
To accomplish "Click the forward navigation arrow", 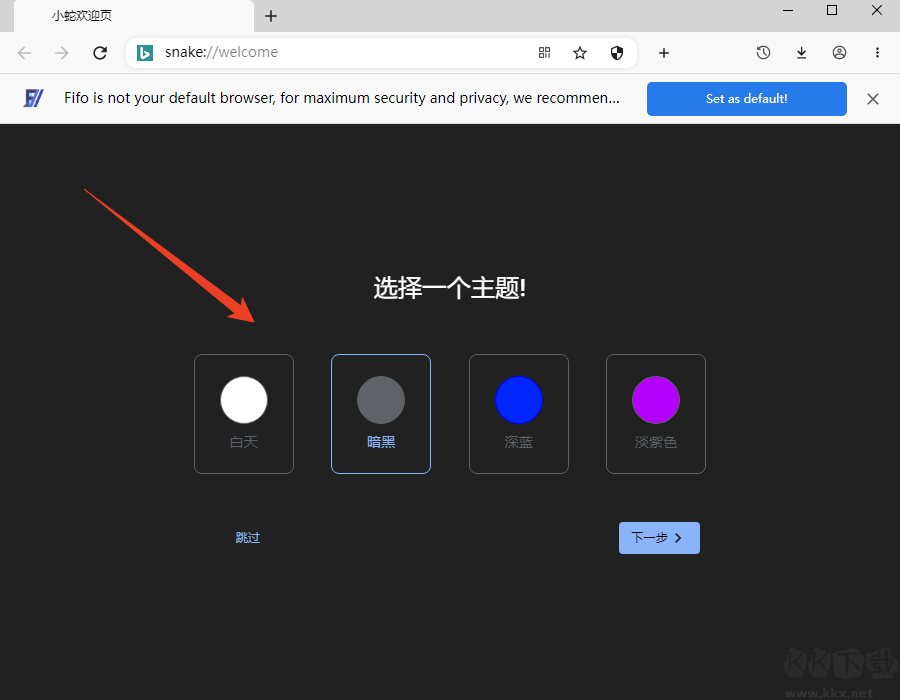I will 61,52.
